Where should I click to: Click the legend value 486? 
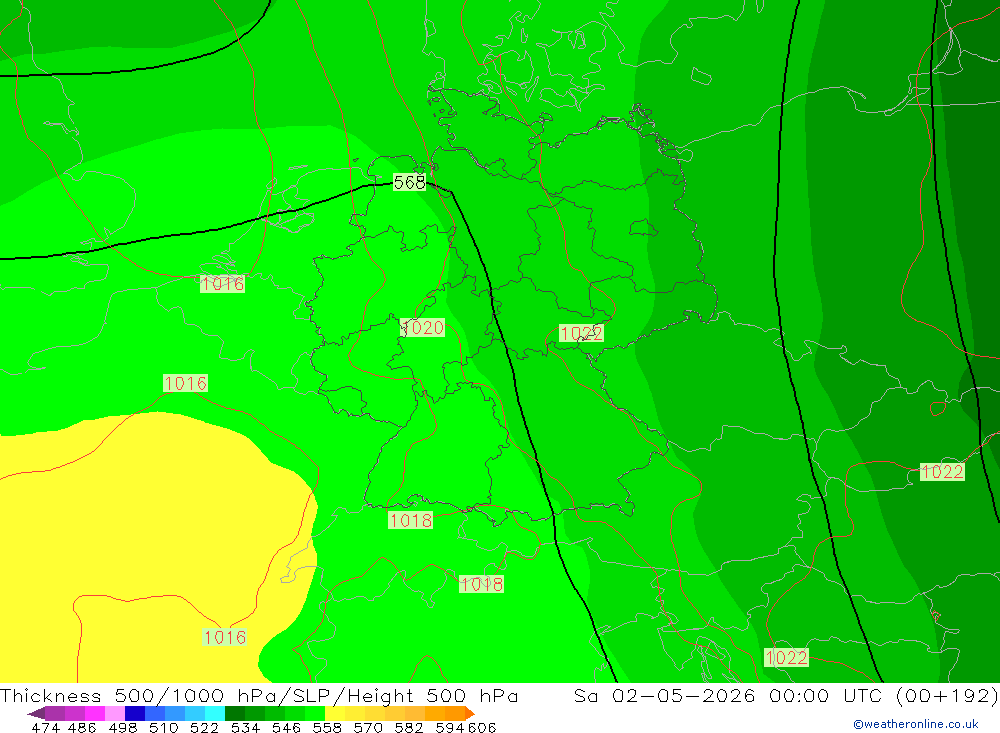point(82,727)
